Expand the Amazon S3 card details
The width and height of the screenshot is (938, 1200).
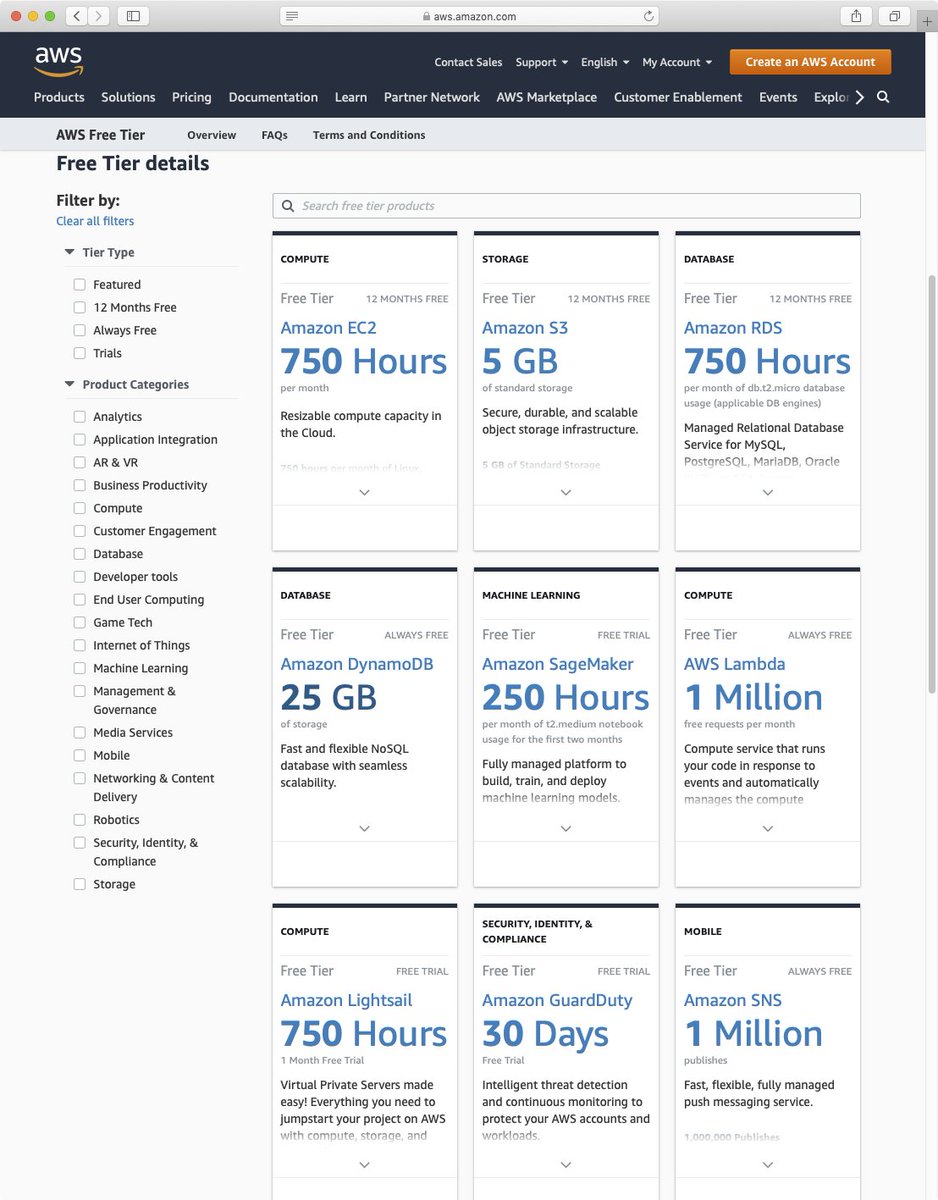pos(566,492)
